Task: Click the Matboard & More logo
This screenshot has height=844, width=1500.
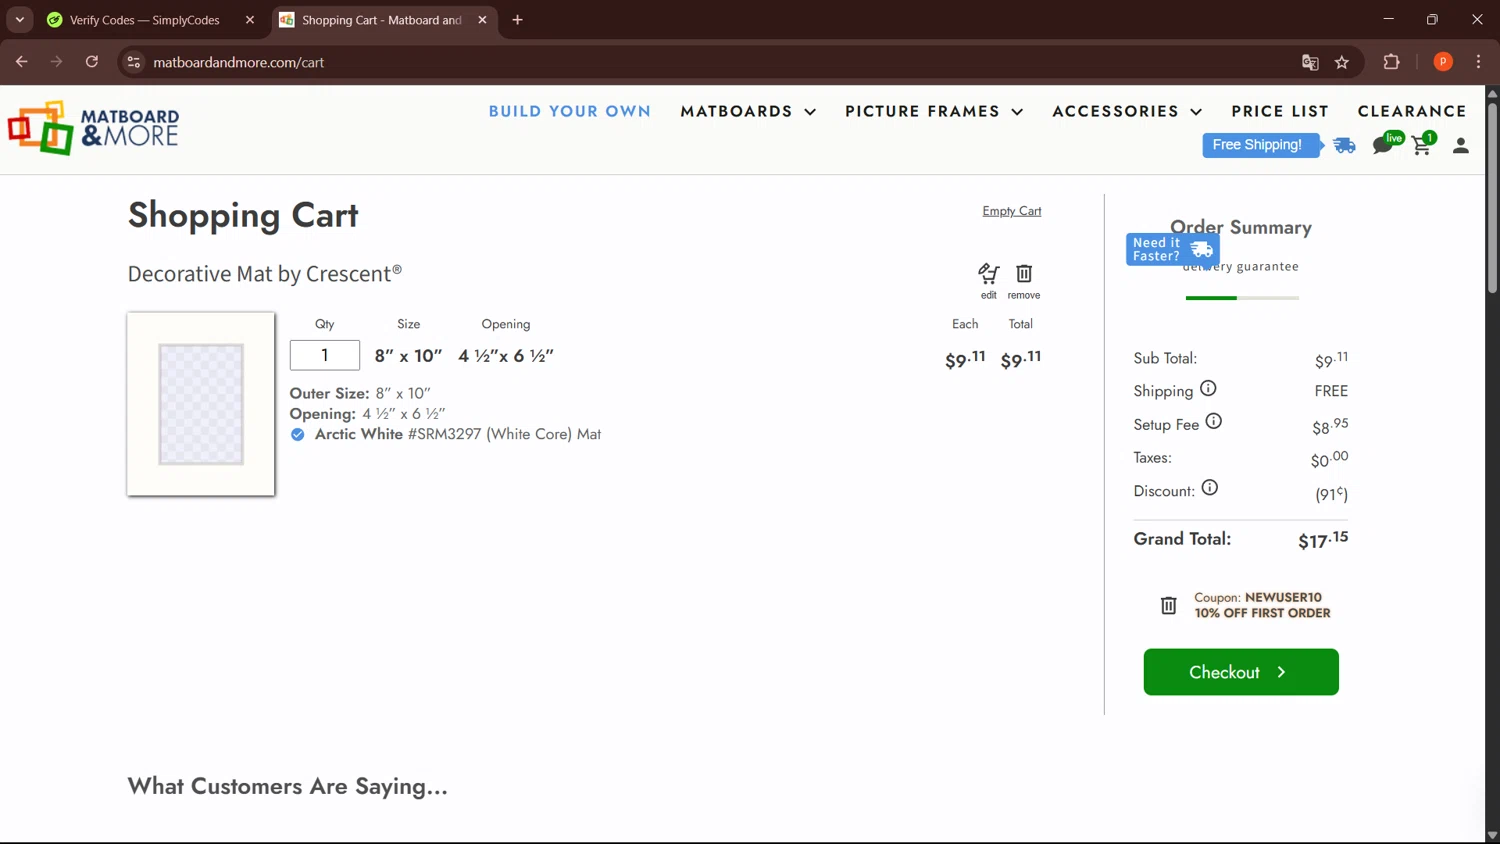Action: [93, 128]
